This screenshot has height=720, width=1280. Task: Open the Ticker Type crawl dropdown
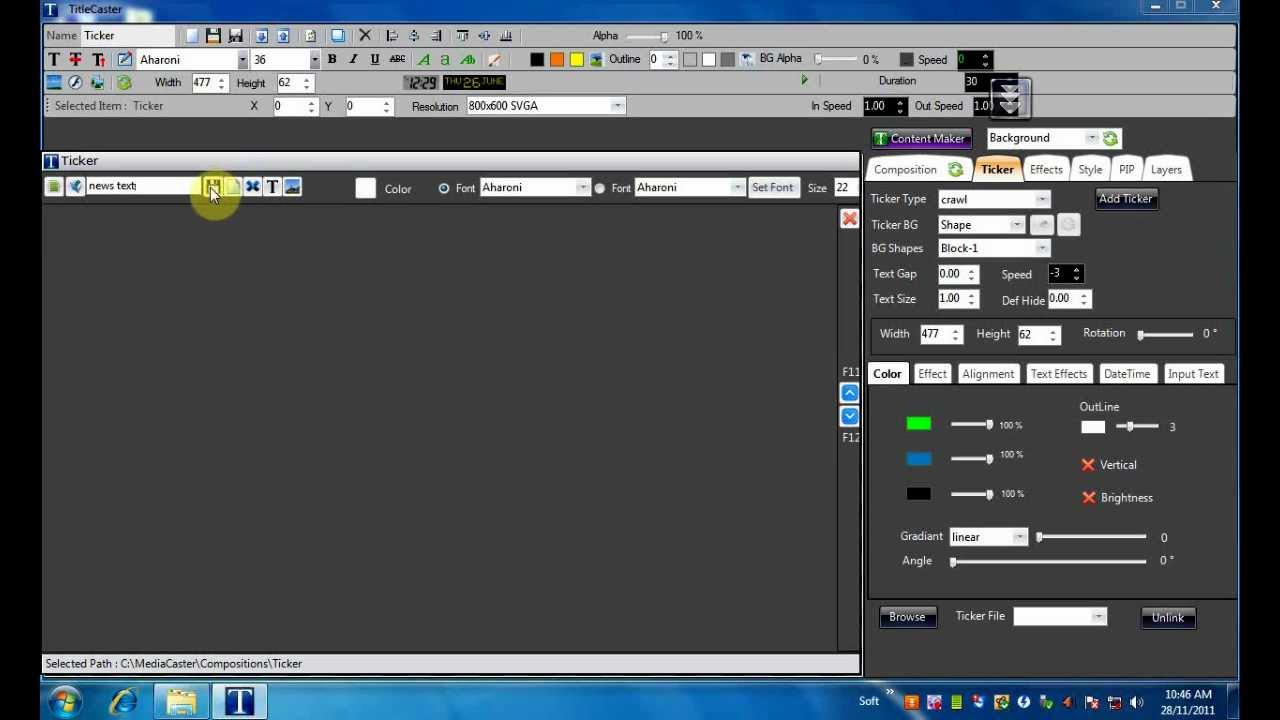pos(993,199)
